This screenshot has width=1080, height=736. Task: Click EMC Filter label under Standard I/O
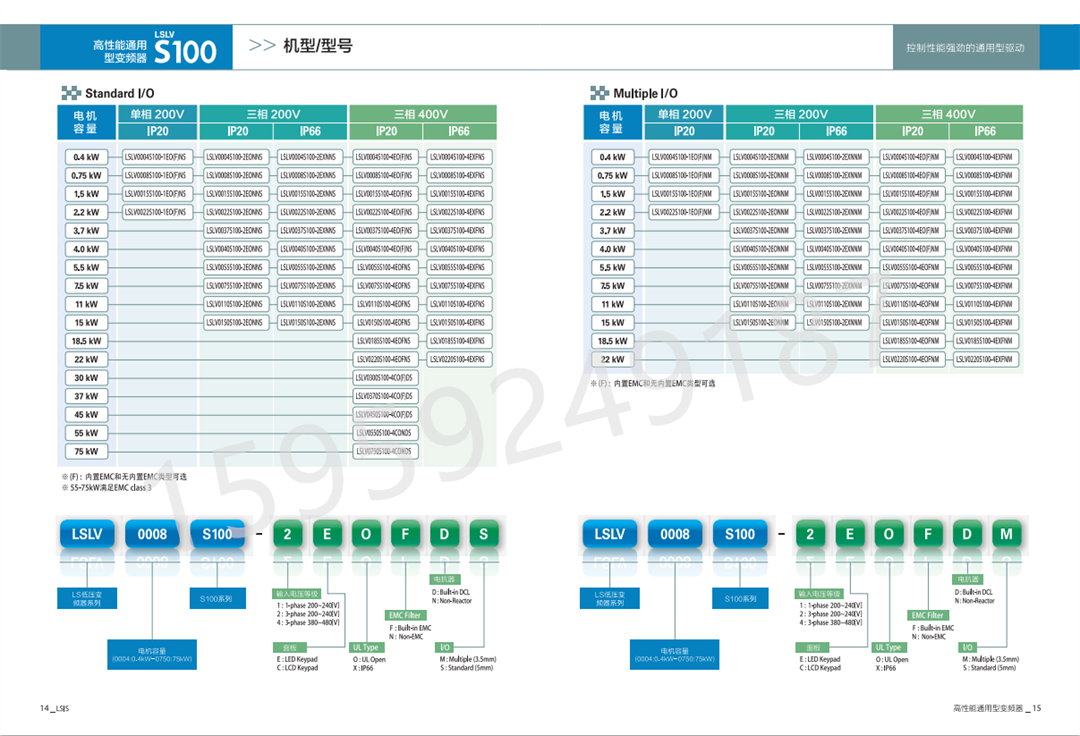tap(404, 616)
